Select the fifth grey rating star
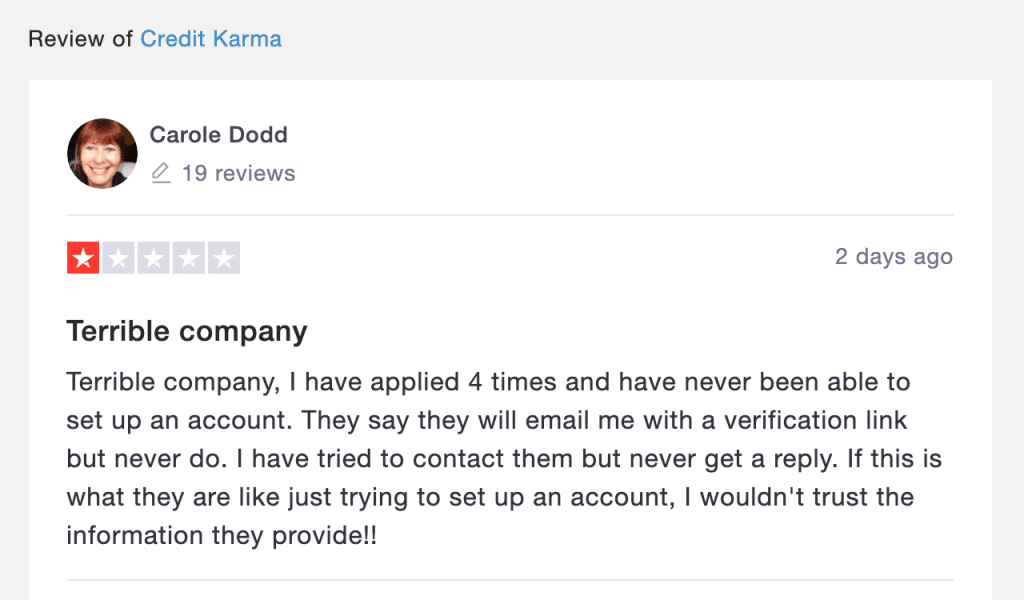 click(x=224, y=258)
